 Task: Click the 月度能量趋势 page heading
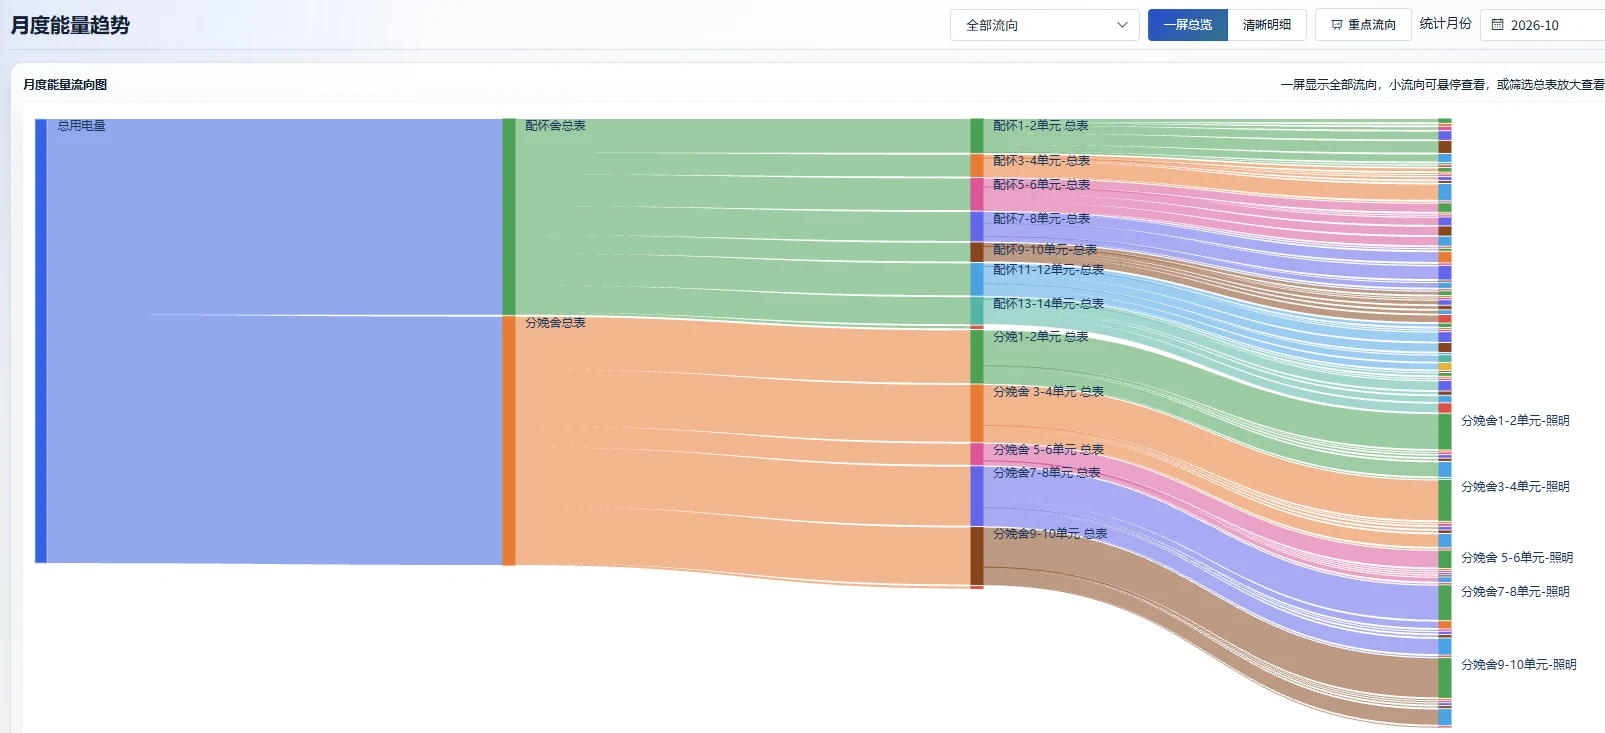70,25
